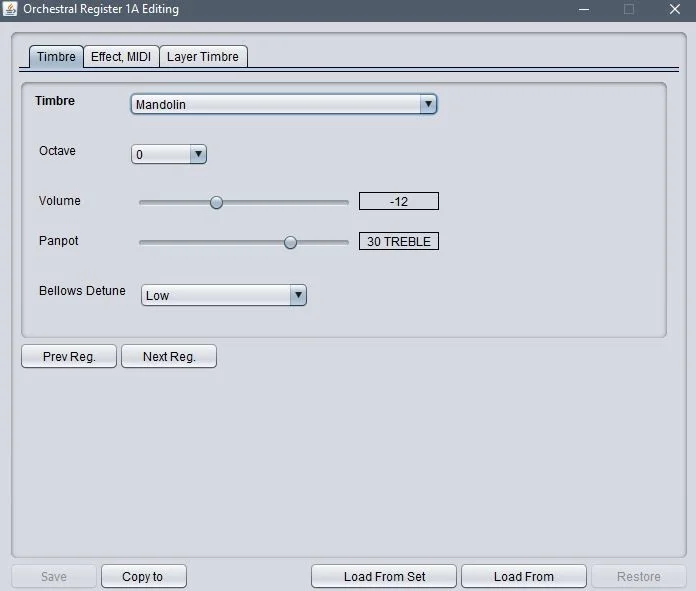
Task: Click the Volume slider handle
Action: [x=216, y=202]
